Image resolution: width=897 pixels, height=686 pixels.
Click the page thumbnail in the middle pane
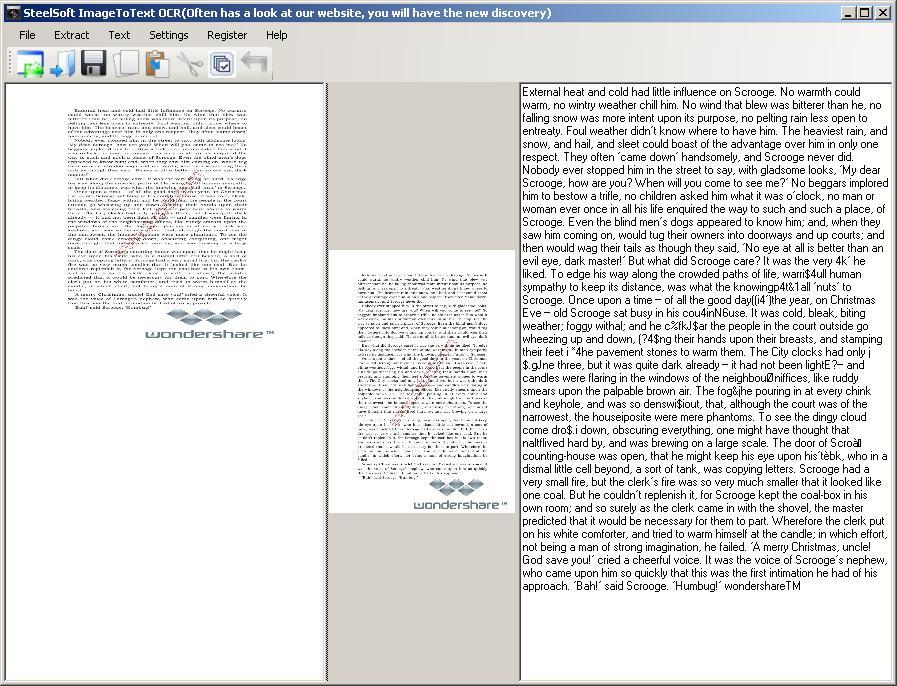422,382
